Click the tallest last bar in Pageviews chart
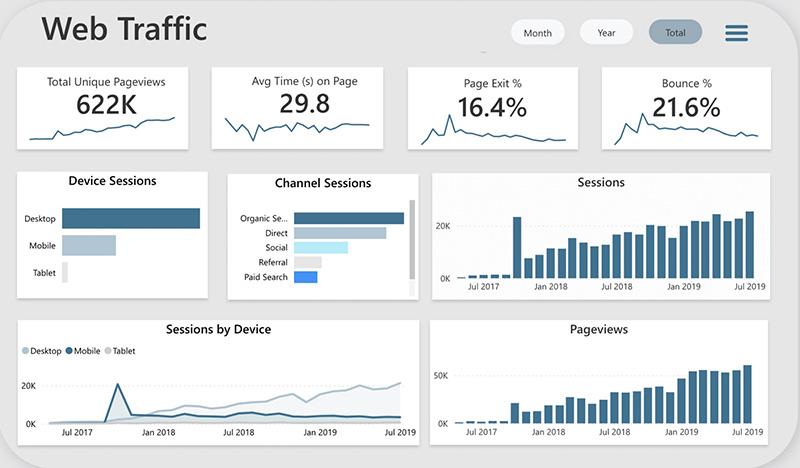The image size is (800, 468). coord(747,394)
